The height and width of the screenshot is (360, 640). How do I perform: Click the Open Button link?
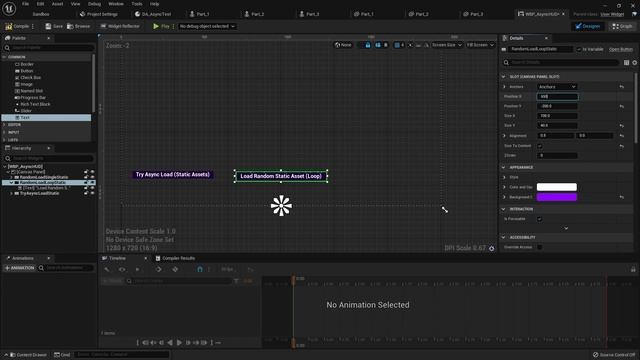coord(621,49)
